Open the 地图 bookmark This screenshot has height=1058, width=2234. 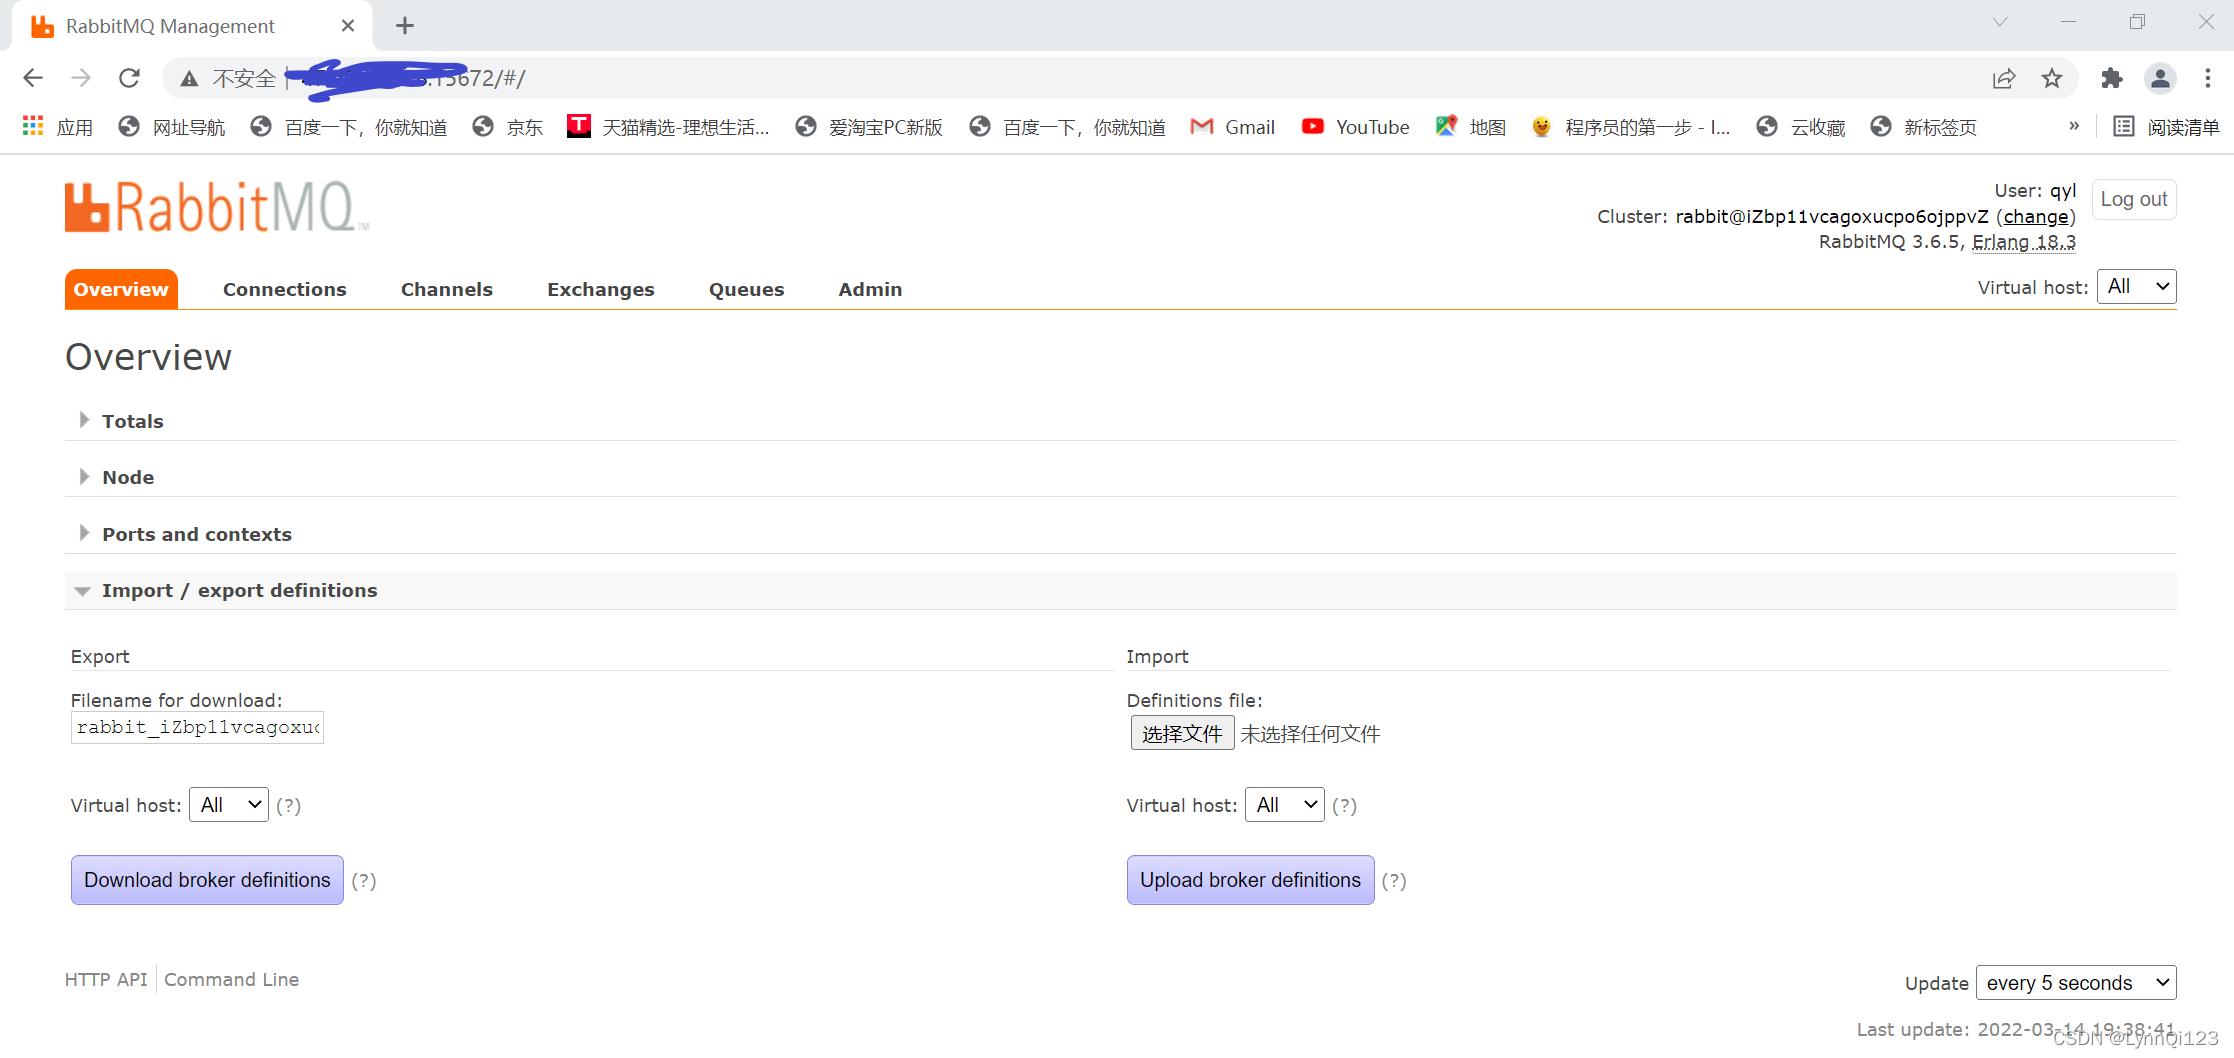click(1470, 126)
